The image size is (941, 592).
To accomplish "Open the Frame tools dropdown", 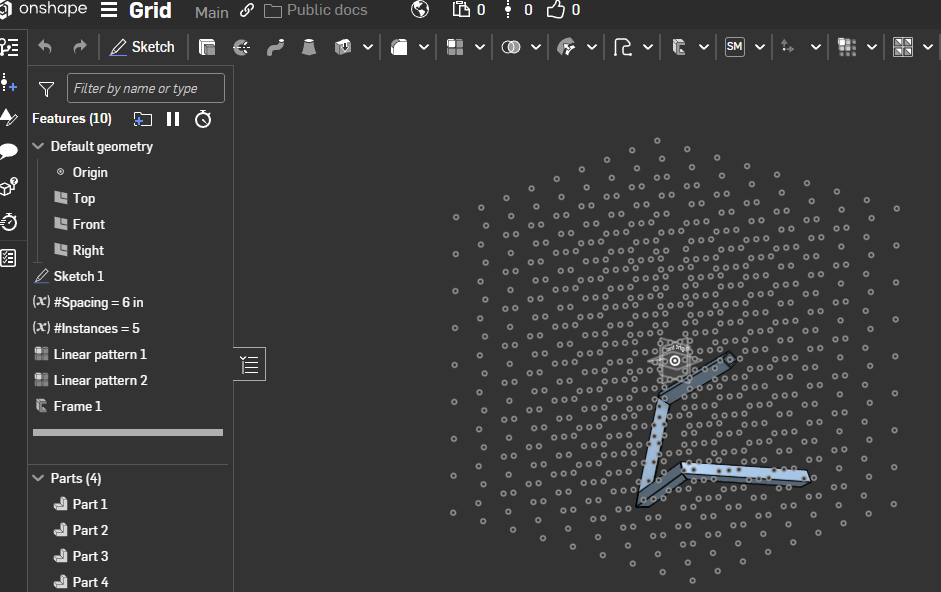I will 704,47.
